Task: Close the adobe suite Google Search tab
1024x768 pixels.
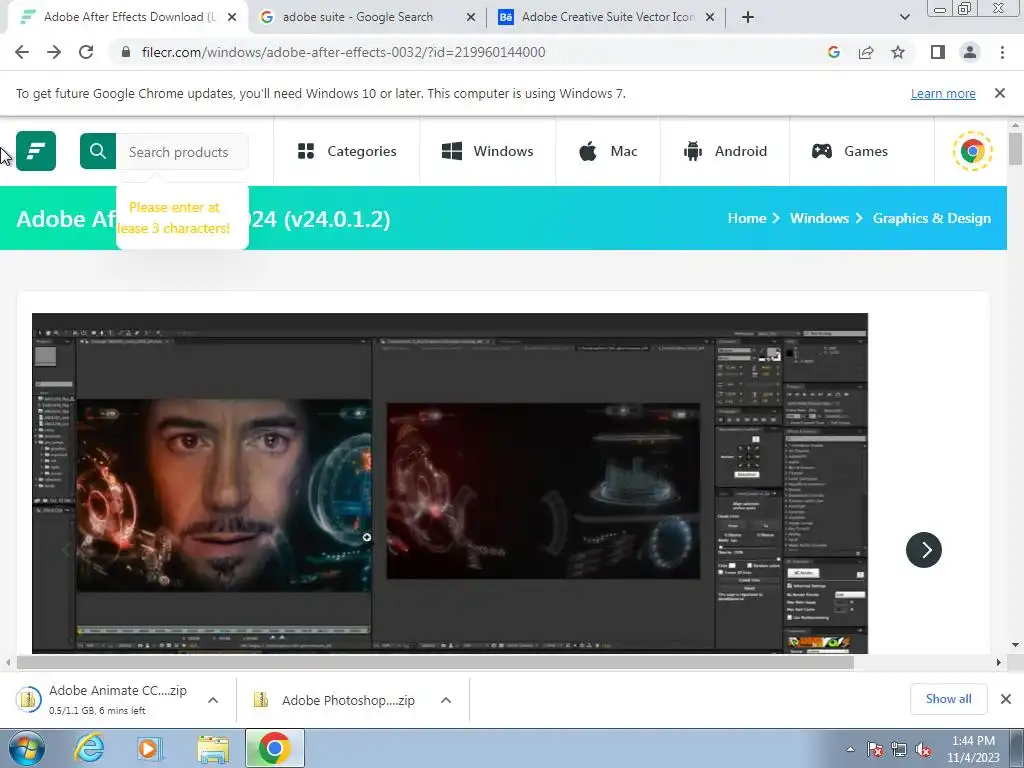Action: click(471, 17)
